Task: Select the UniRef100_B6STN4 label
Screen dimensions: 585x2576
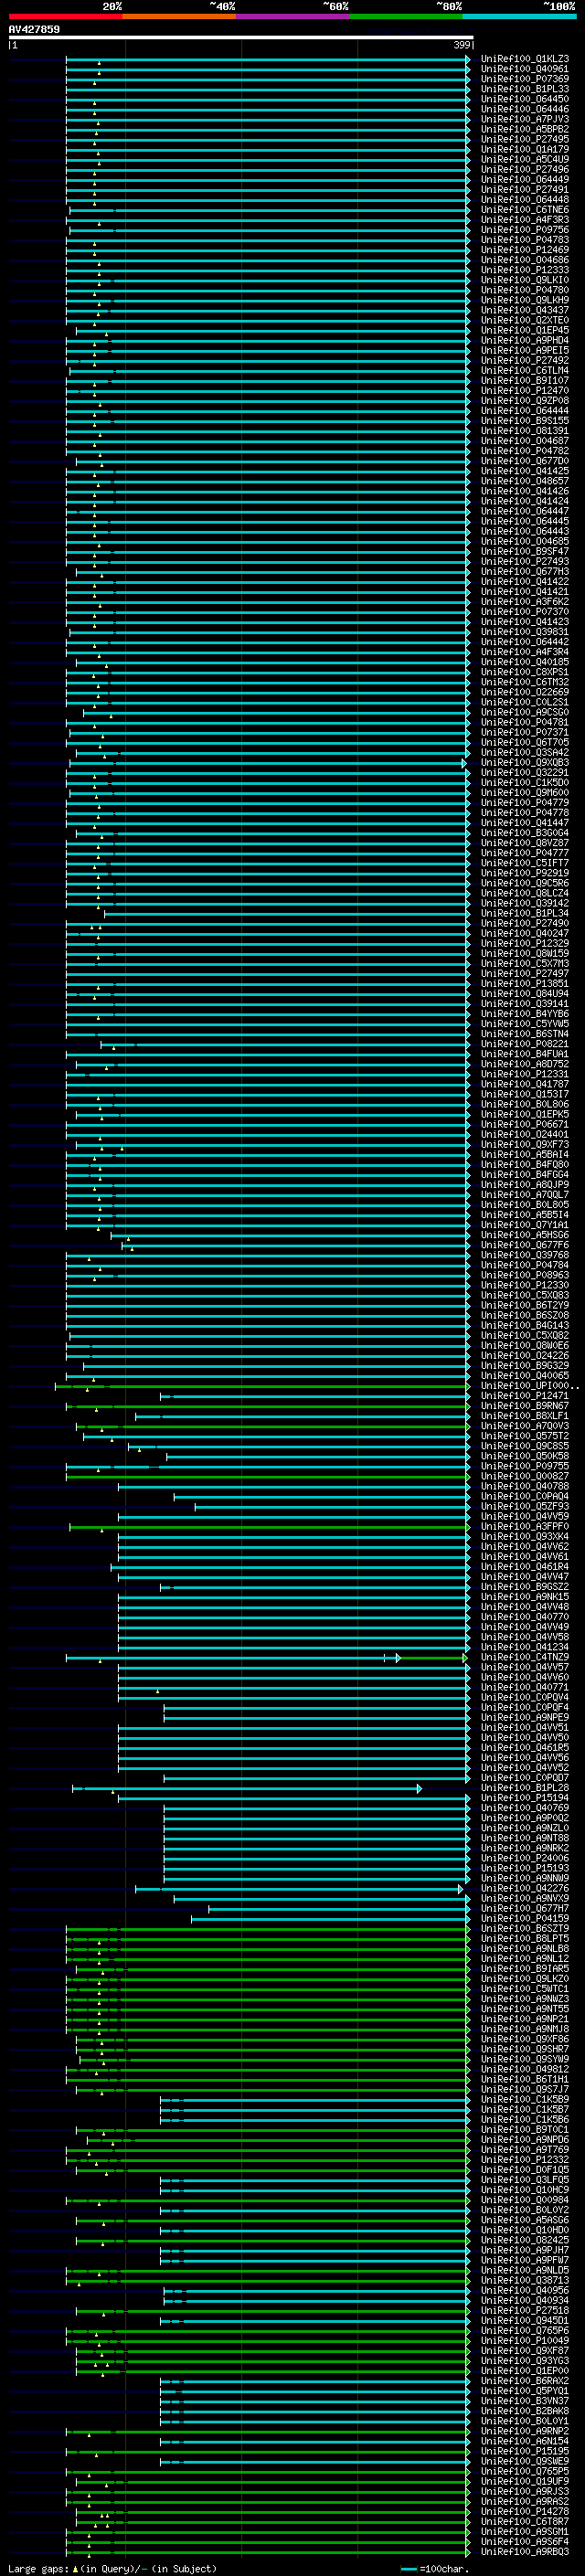Action: pyautogui.click(x=525, y=1034)
